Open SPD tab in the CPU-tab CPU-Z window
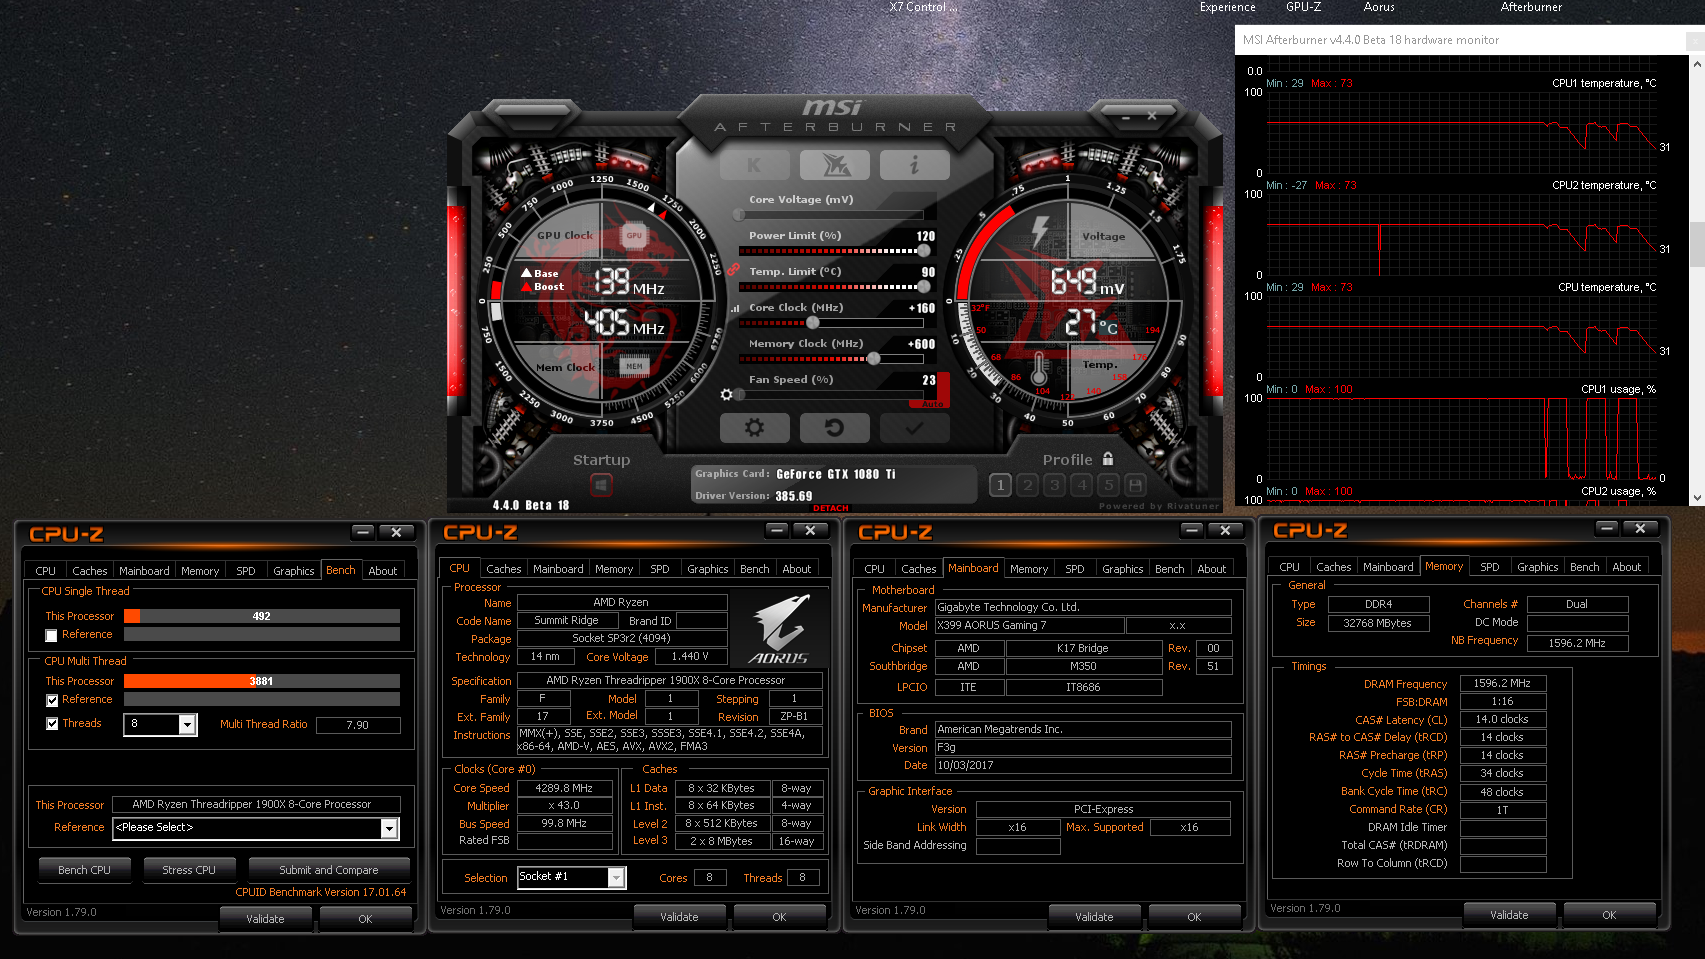The height and width of the screenshot is (959, 1705). (x=660, y=569)
